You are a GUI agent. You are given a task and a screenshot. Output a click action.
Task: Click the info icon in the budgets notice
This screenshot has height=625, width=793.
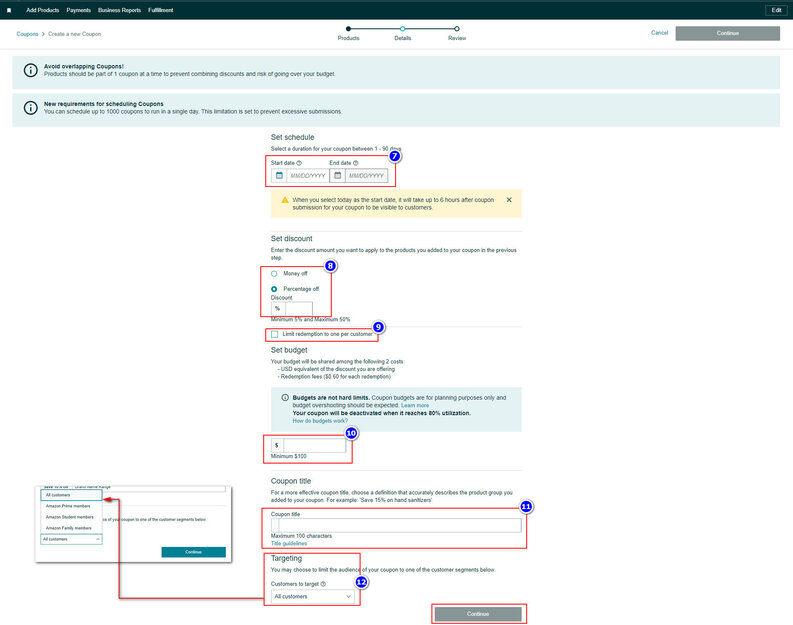point(285,397)
